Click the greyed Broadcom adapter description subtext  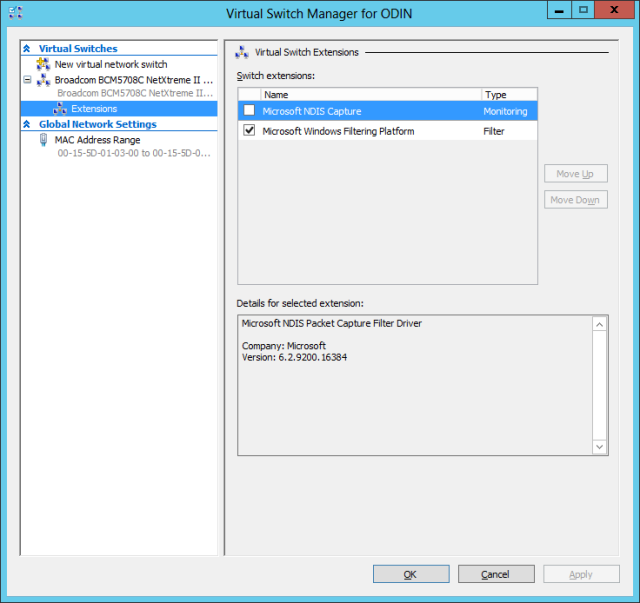click(x=135, y=93)
